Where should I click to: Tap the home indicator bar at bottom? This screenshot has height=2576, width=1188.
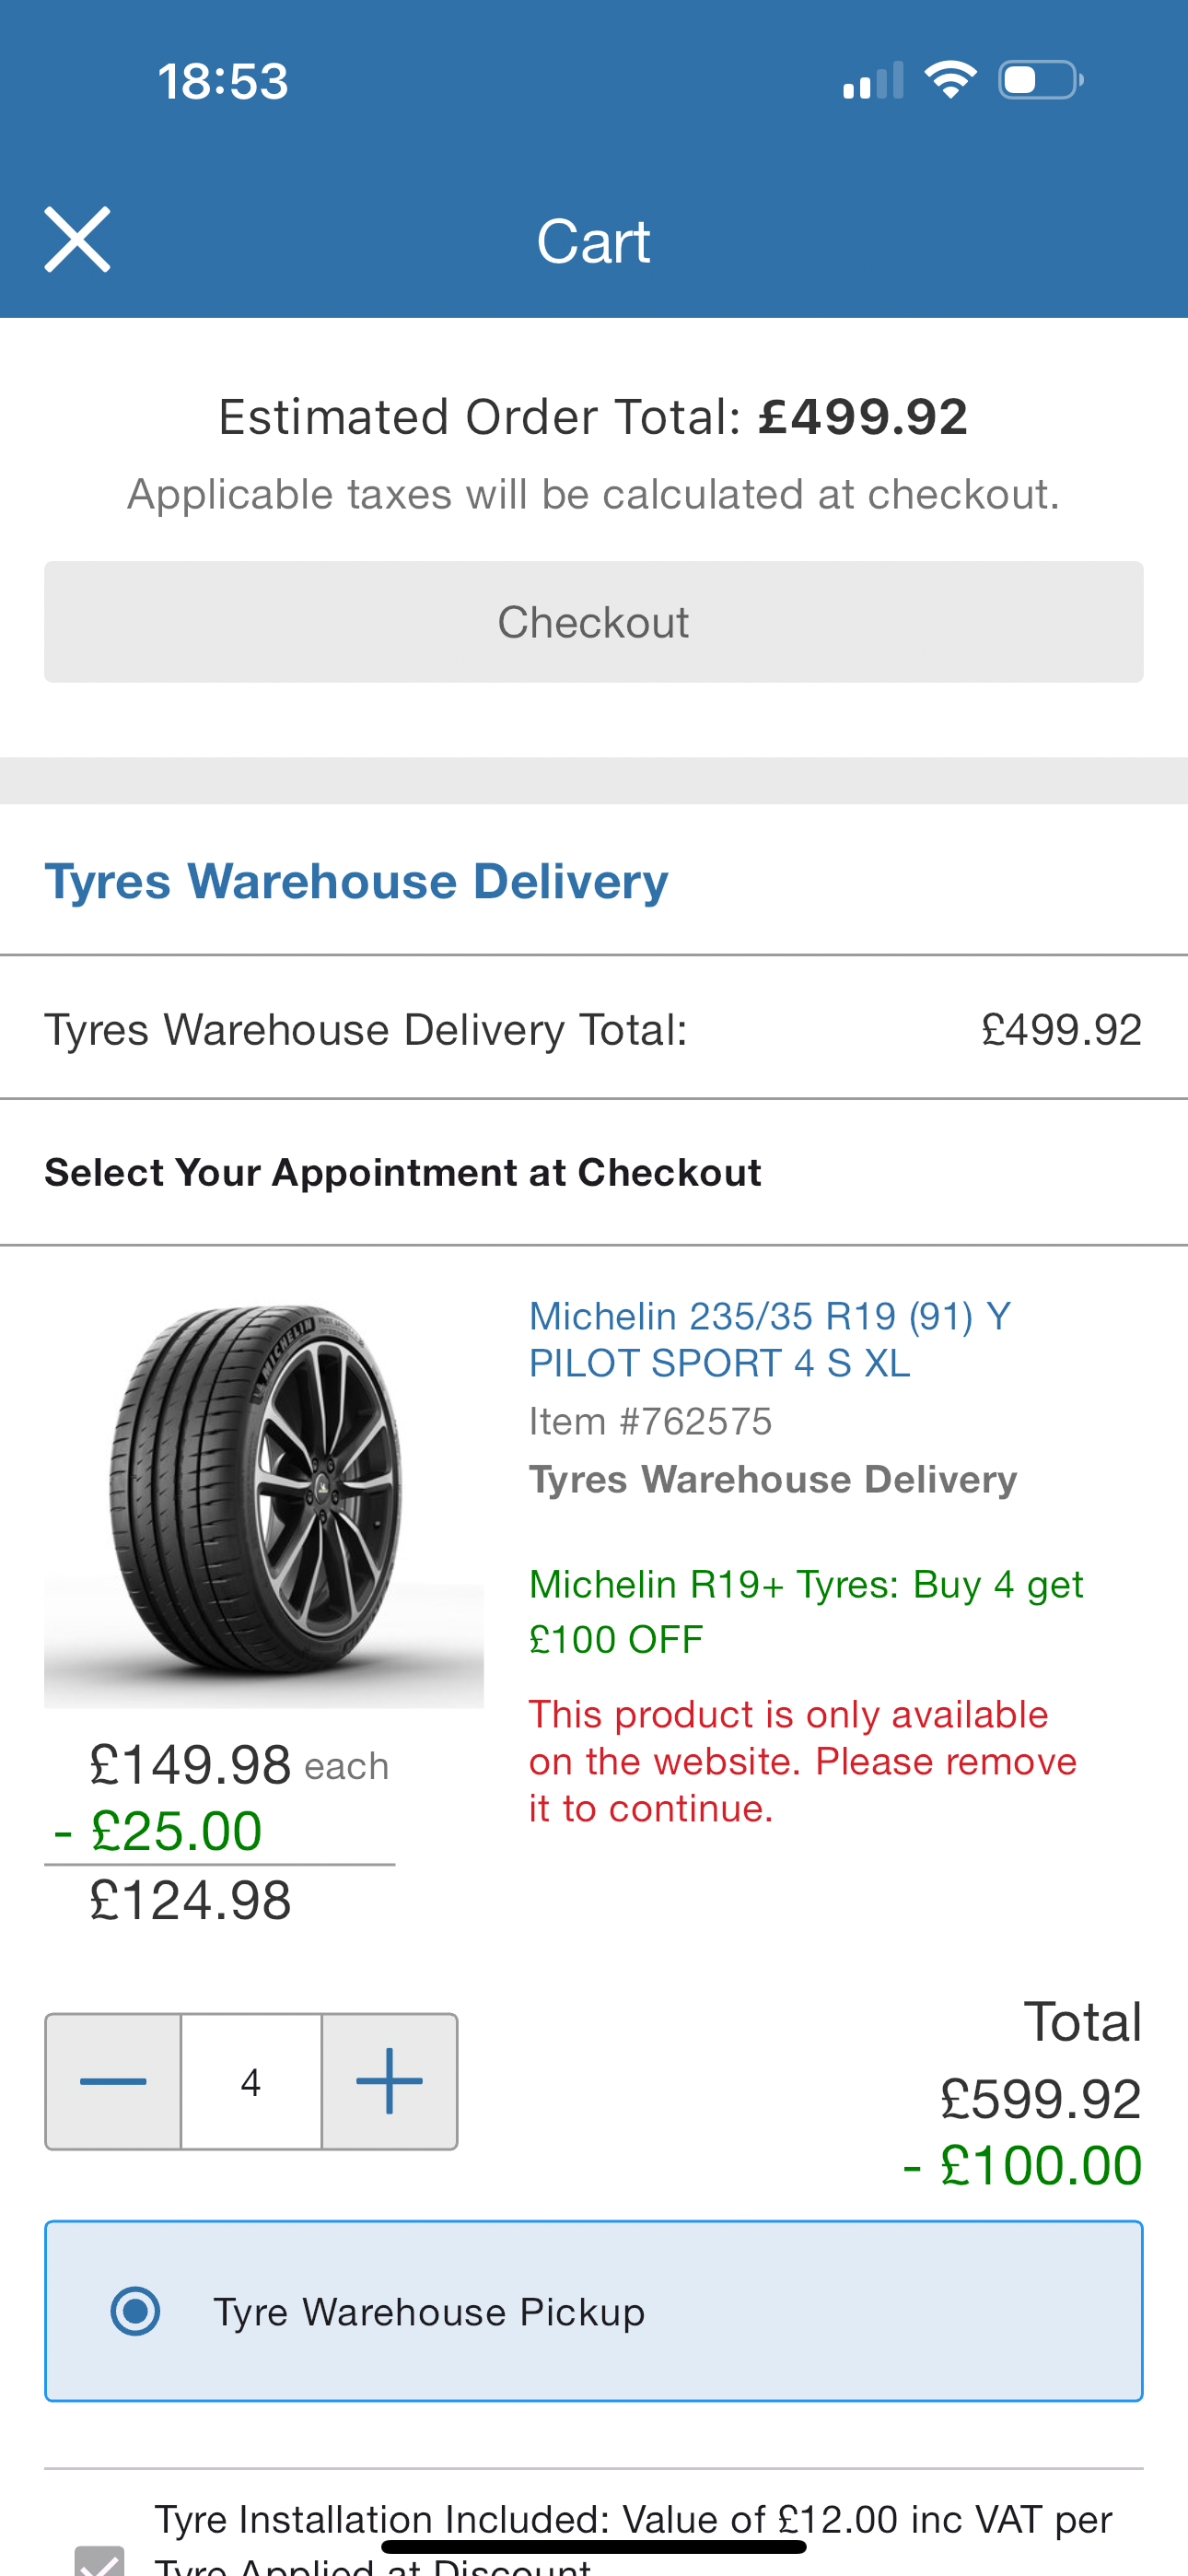(594, 2547)
